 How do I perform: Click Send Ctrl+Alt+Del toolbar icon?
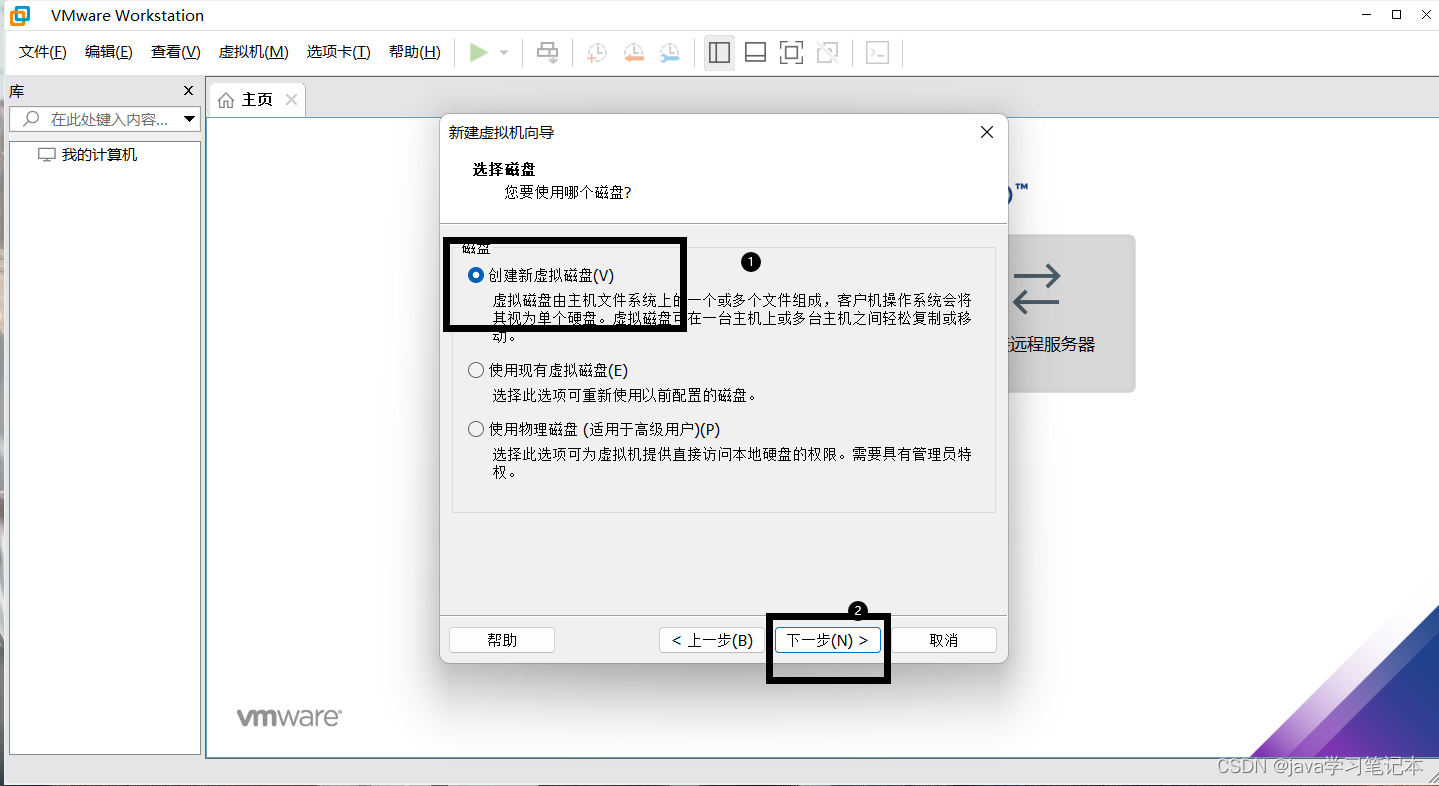548,53
